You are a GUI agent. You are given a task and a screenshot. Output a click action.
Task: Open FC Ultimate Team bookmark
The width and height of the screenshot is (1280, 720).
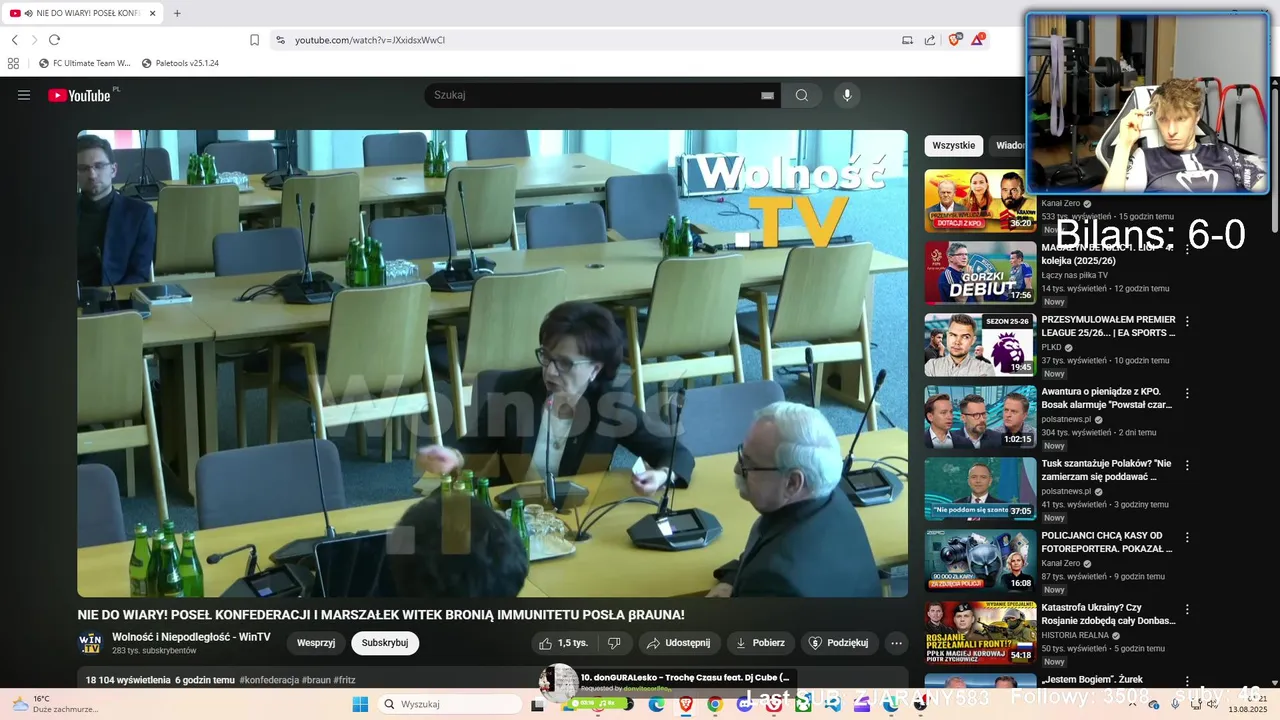tap(85, 63)
